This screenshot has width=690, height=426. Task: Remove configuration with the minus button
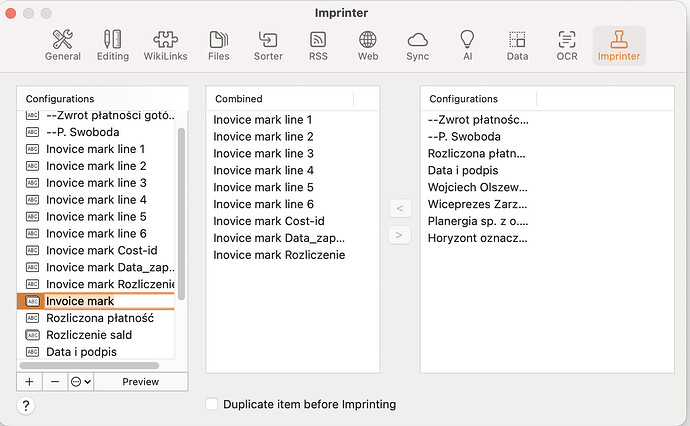point(55,381)
